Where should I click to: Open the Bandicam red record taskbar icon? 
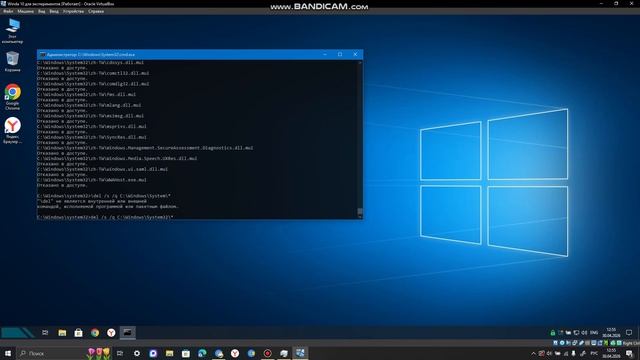pyautogui.click(x=267, y=353)
